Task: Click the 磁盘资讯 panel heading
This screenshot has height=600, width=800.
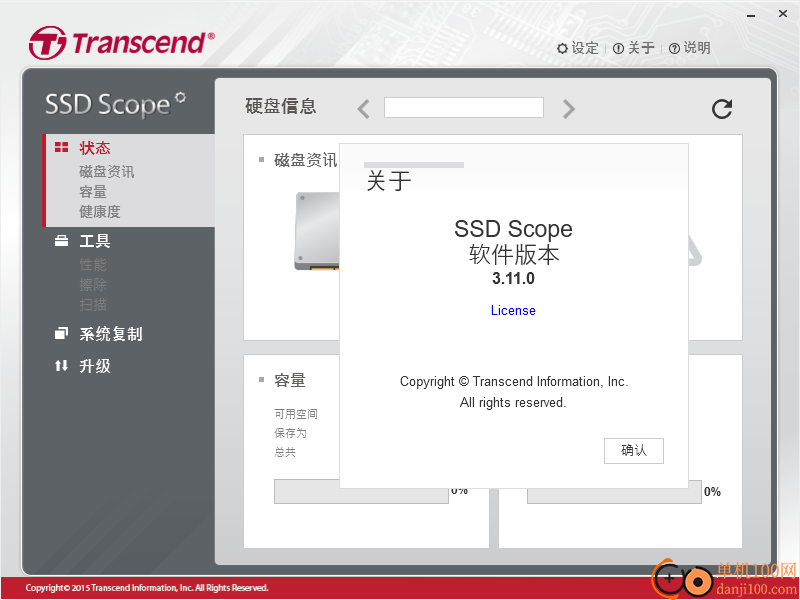Action: point(306,160)
